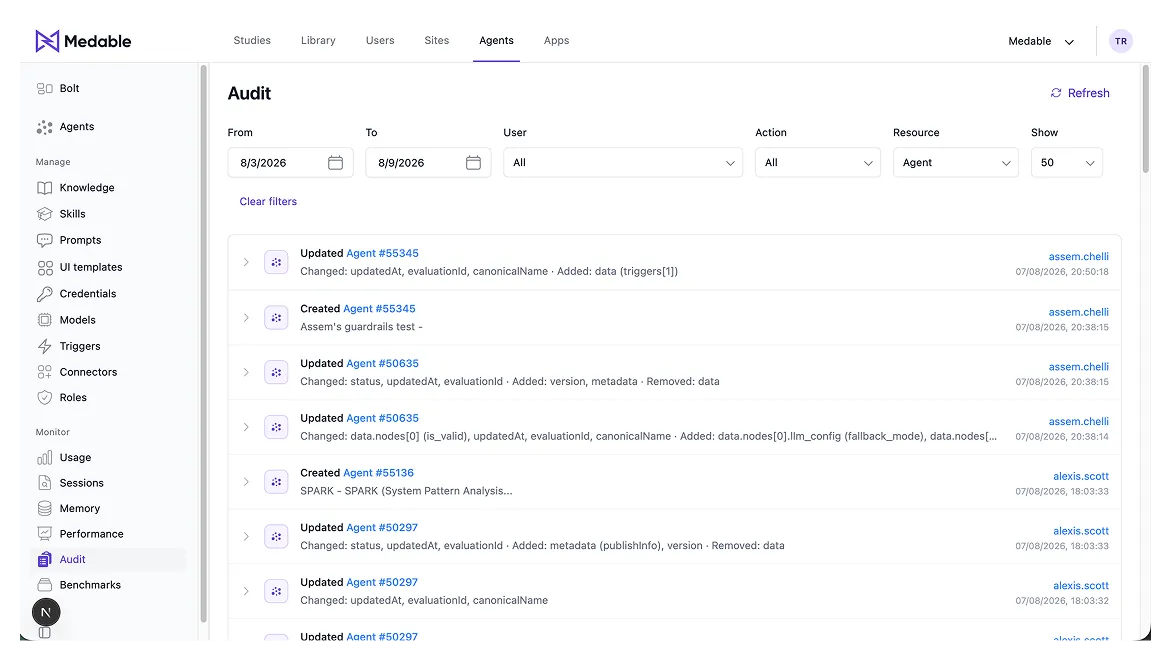Switch to the Sites tab

click(x=437, y=40)
